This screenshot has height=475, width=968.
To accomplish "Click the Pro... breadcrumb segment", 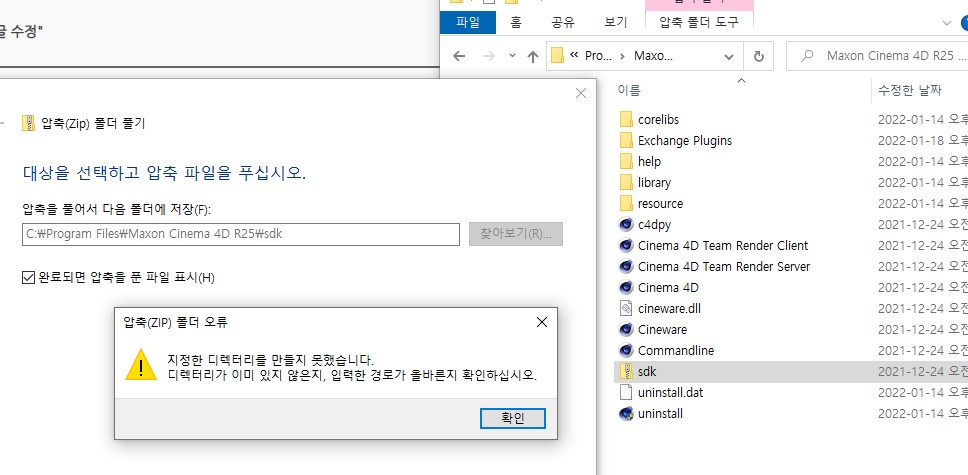I will [x=598, y=56].
